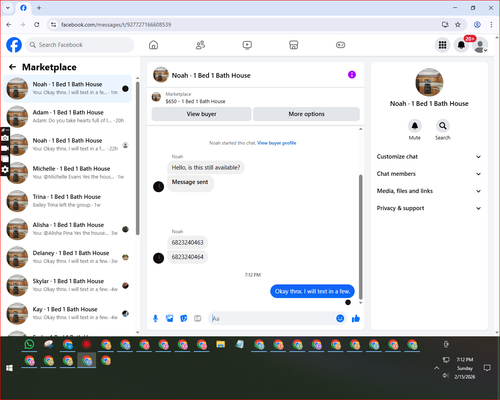Open Adam - 1 Bed 1 Bath House chat
The width and height of the screenshot is (500, 400).
click(67, 117)
